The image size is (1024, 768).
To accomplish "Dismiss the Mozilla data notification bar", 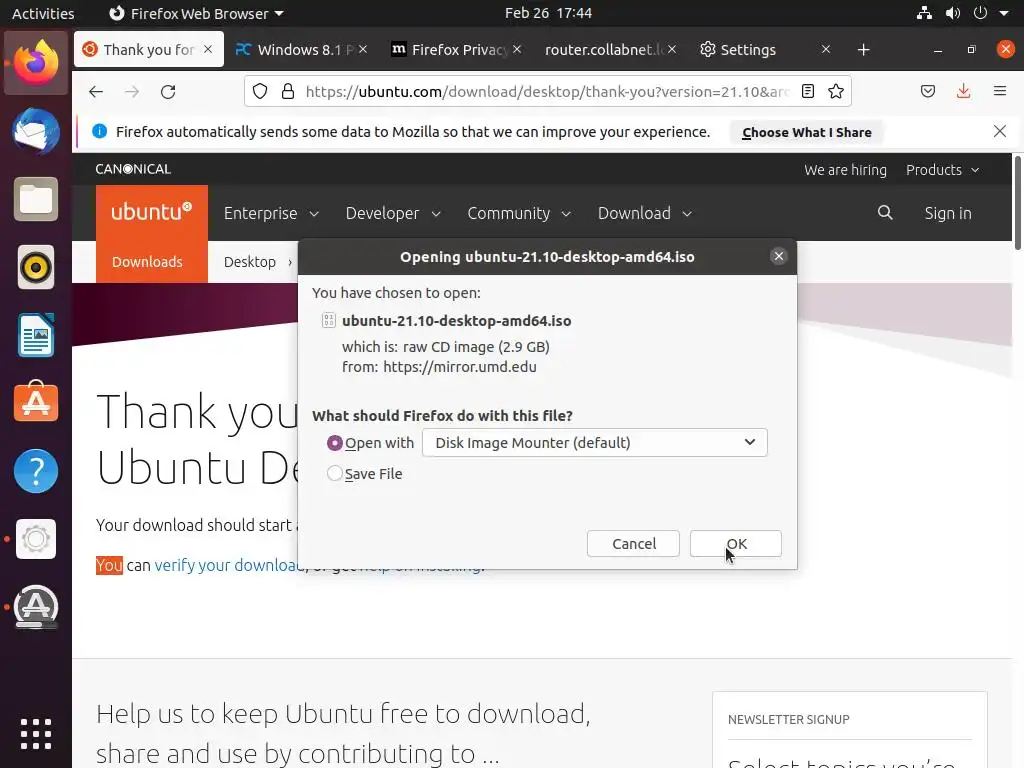I will [999, 131].
